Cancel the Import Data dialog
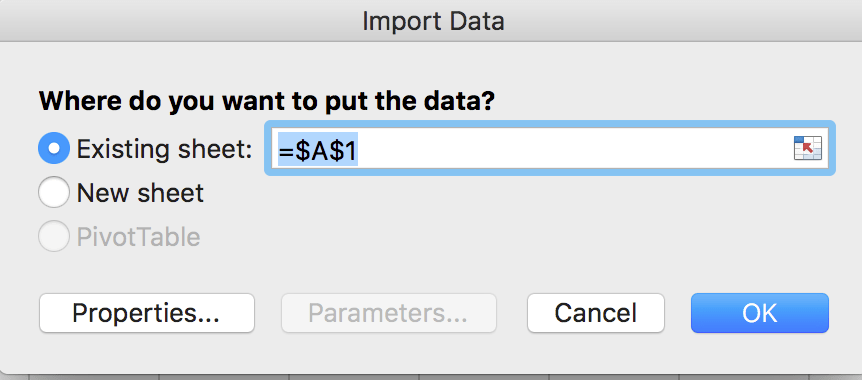 (596, 313)
